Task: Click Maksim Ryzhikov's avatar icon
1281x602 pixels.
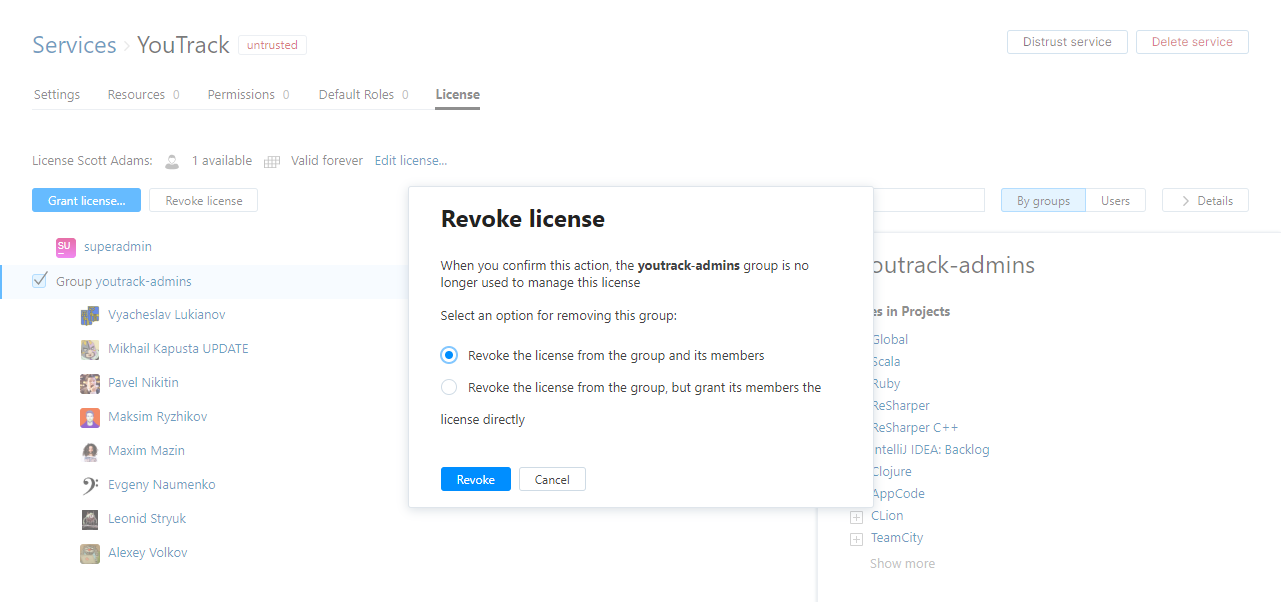Action: point(90,417)
